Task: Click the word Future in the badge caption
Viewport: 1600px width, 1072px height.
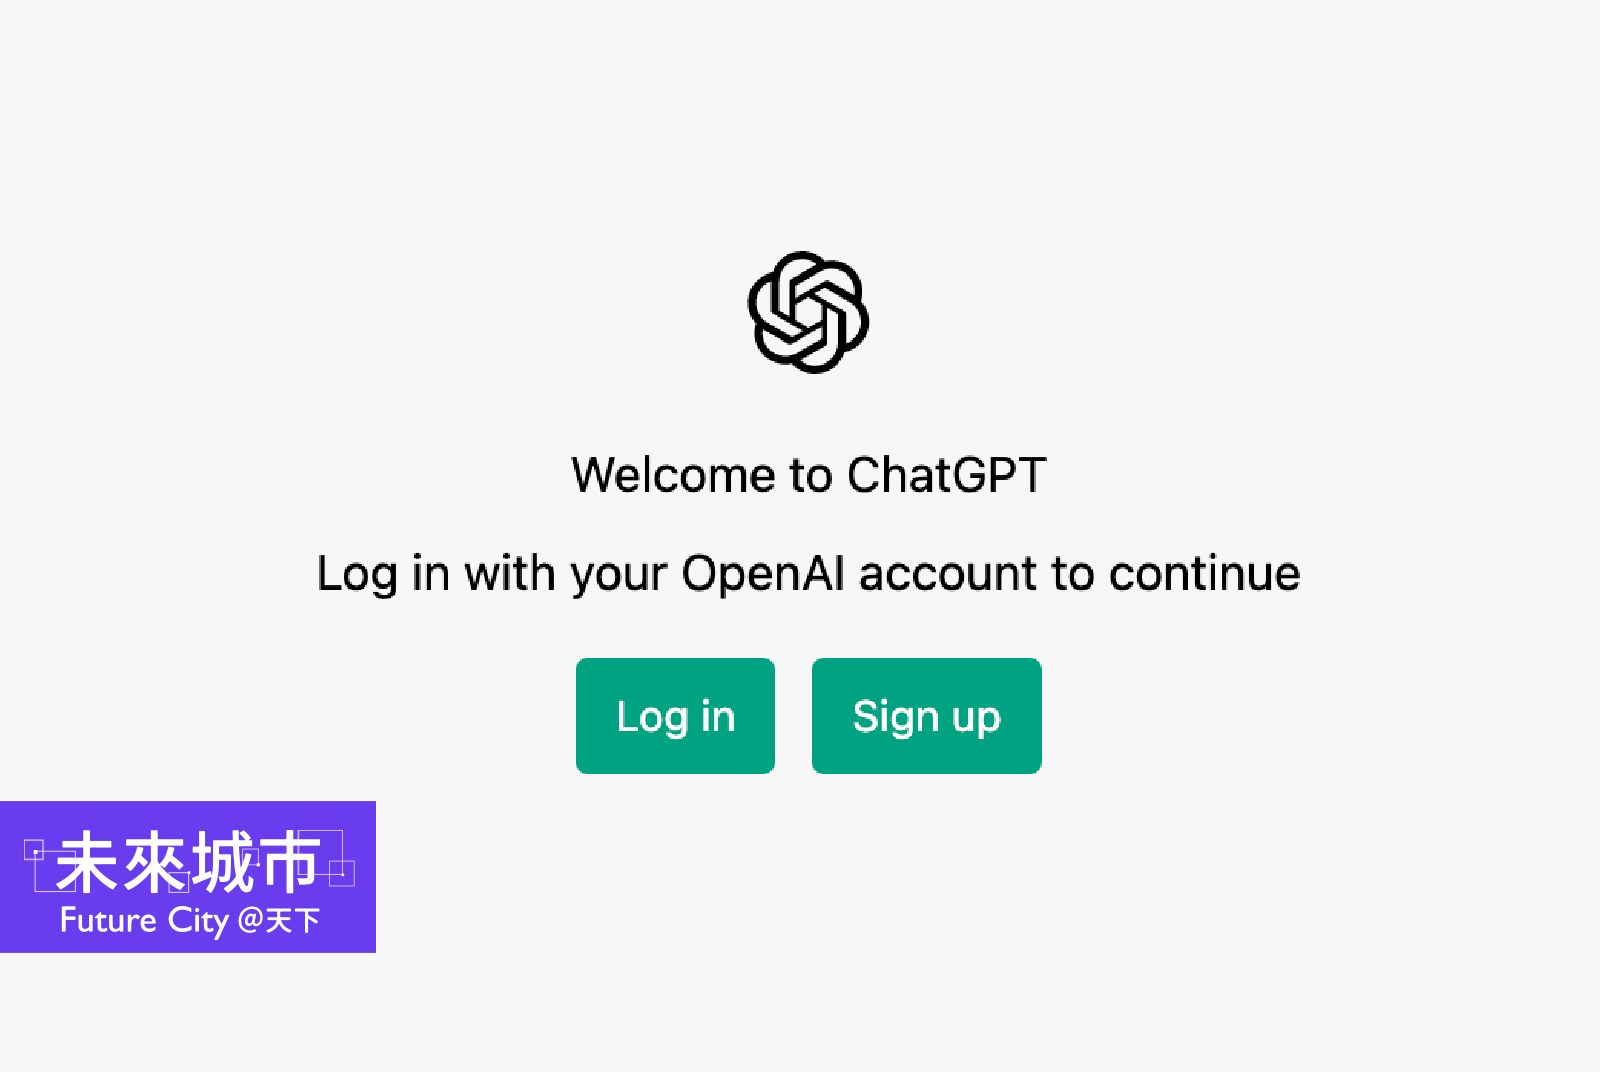Action: tap(108, 920)
